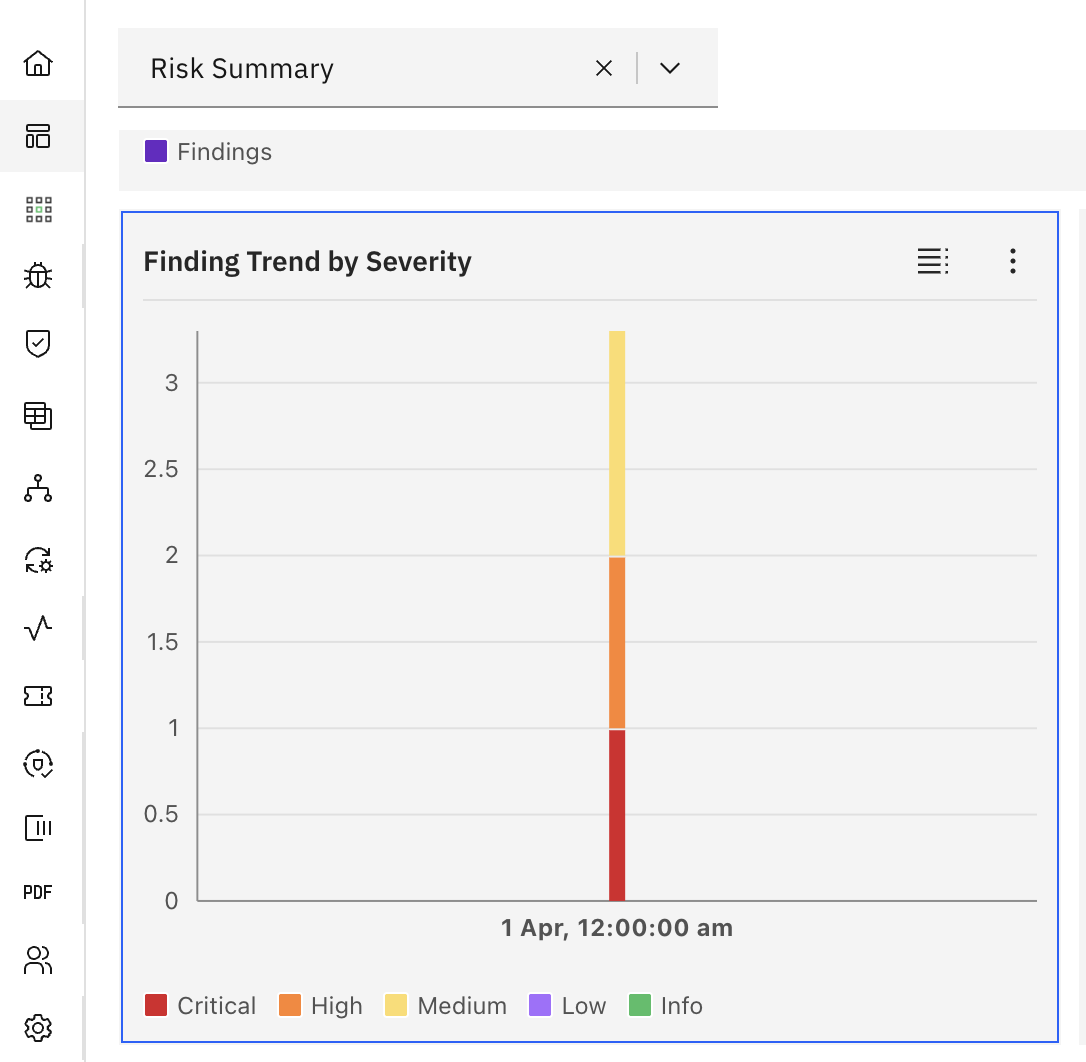Toggle the Critical severity legend item

(200, 1006)
